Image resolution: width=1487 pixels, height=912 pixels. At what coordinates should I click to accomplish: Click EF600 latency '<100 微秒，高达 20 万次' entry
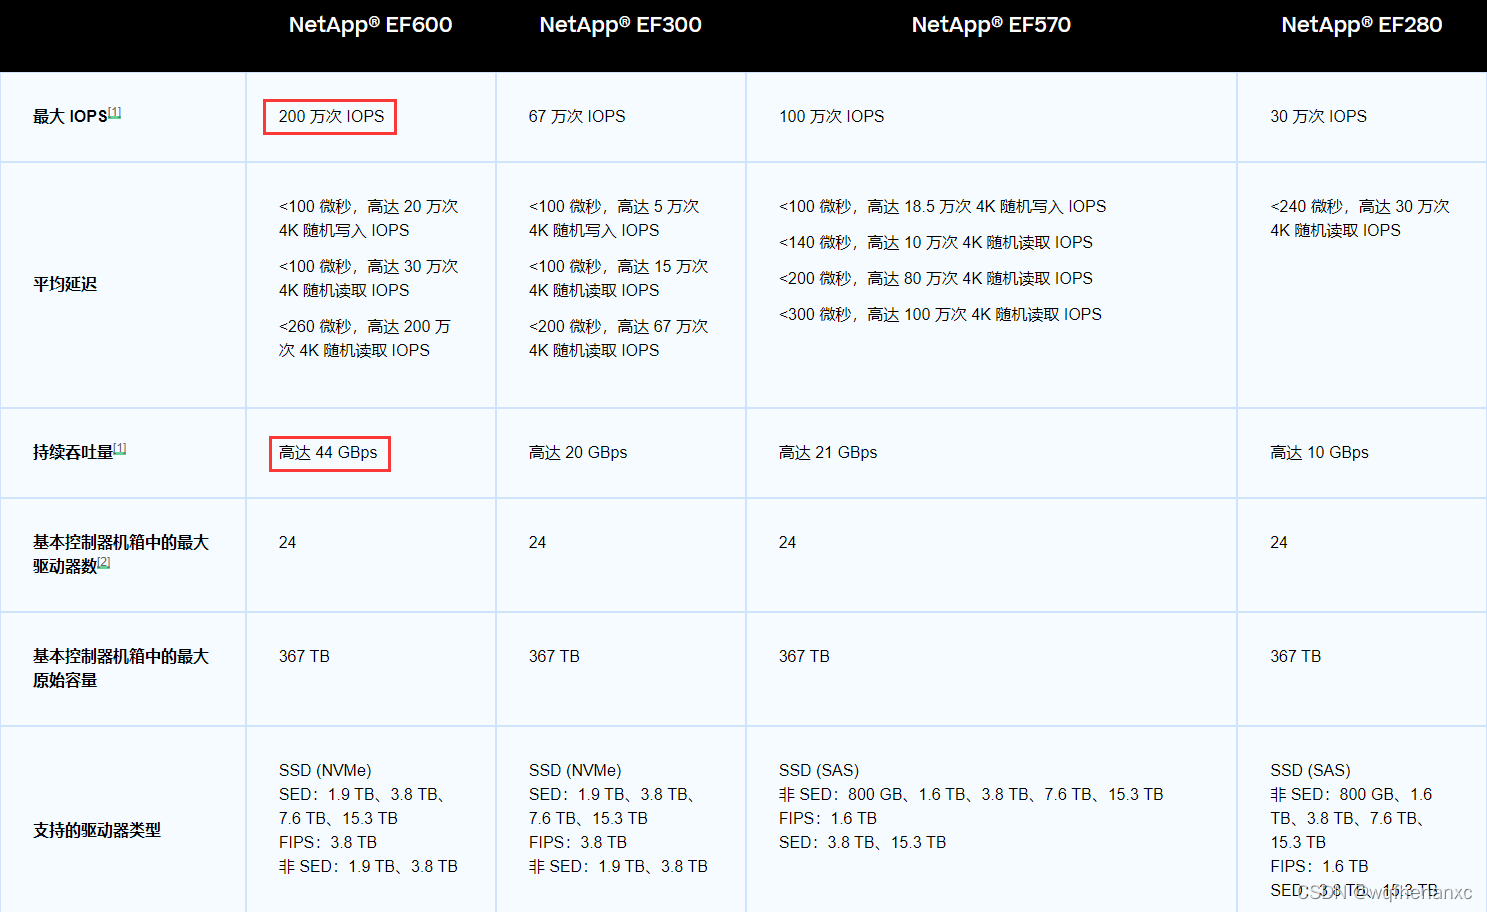[368, 218]
